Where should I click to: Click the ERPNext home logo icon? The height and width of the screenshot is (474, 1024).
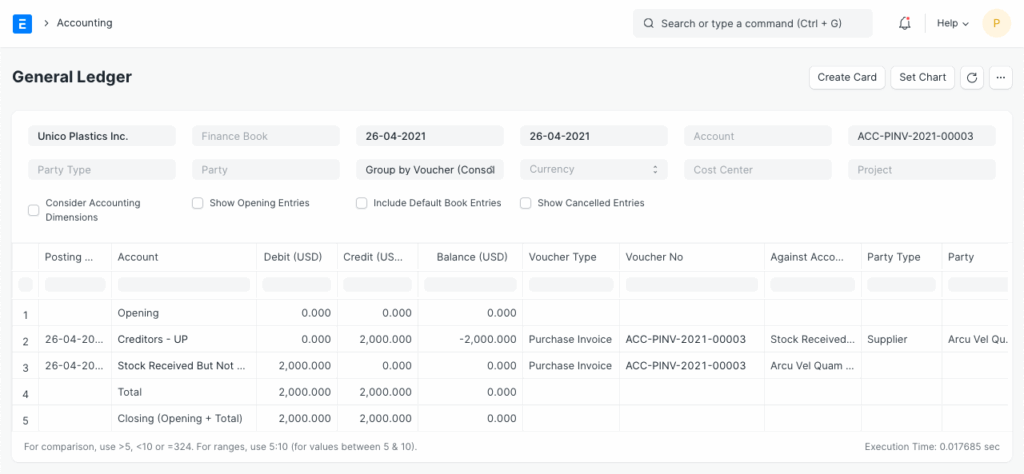pyautogui.click(x=22, y=23)
